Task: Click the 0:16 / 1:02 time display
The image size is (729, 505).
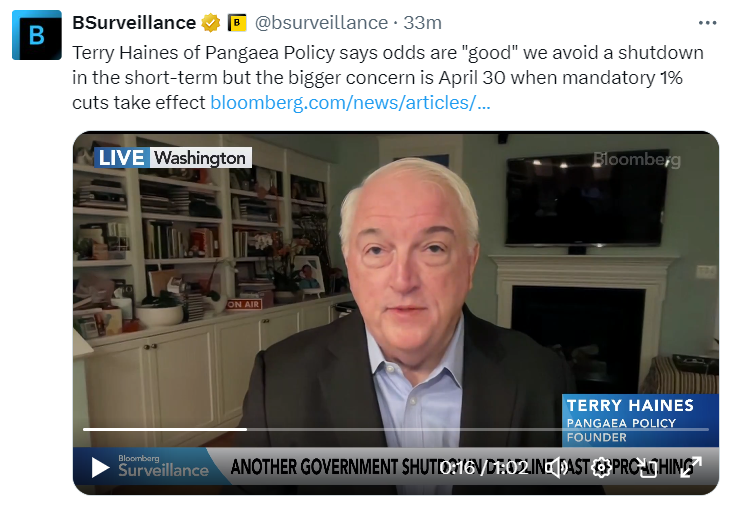Action: [484, 467]
